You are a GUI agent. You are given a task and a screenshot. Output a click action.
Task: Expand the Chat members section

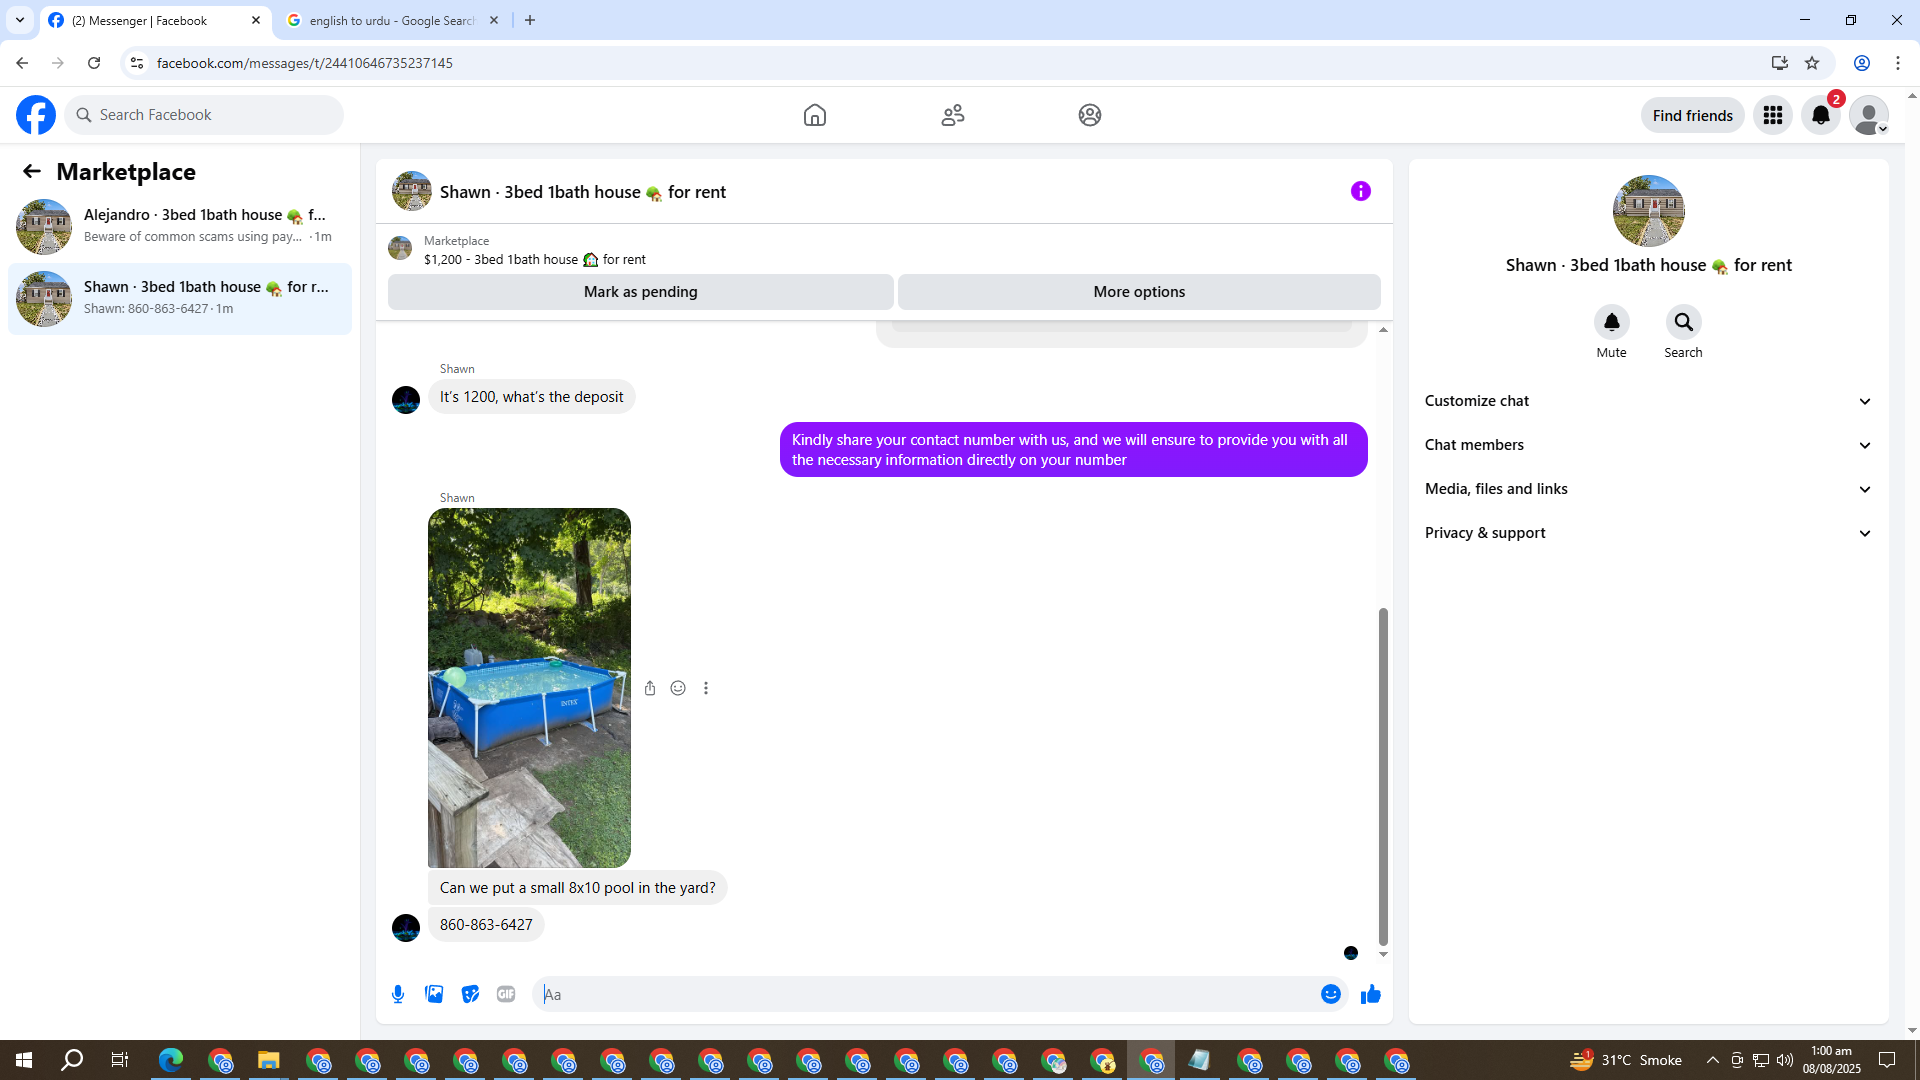coord(1648,445)
